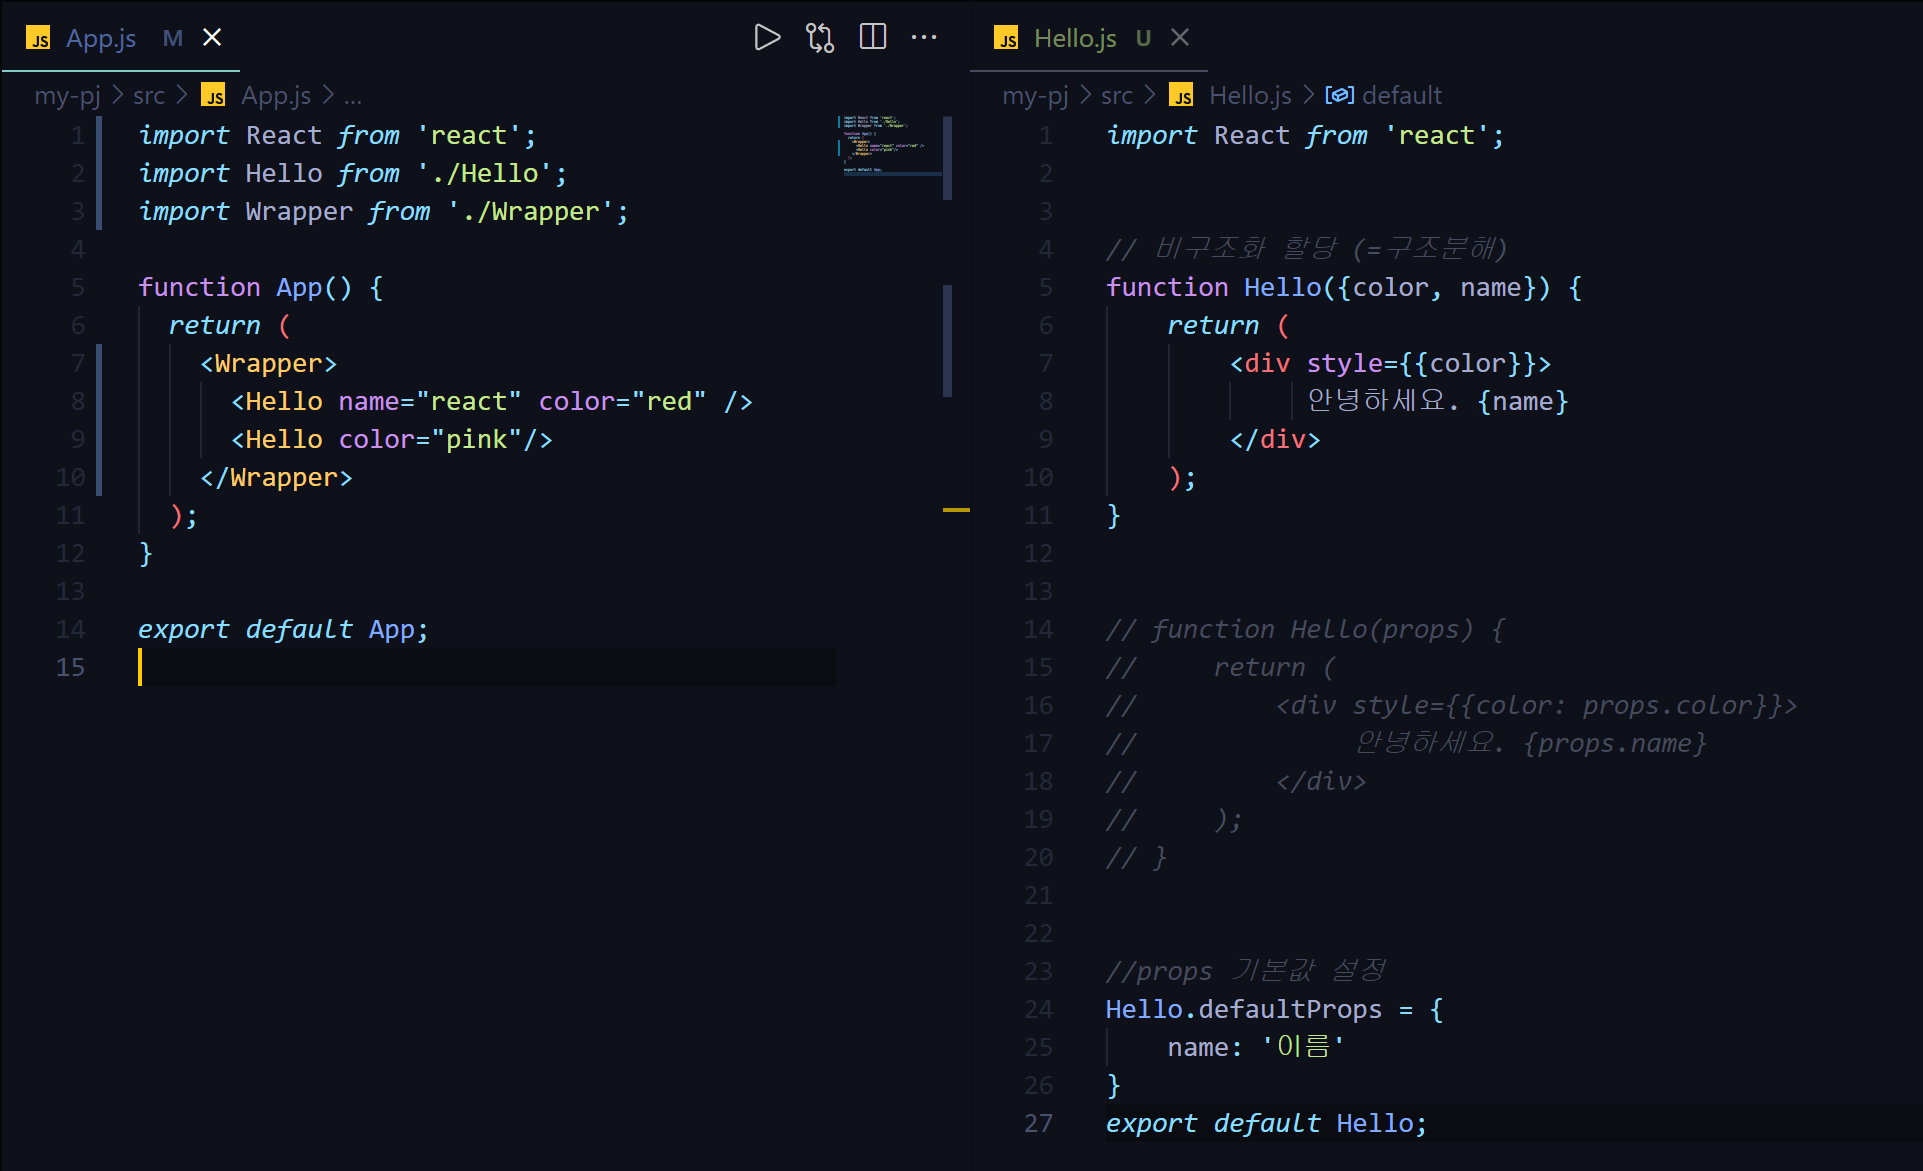Click the default symbol icon in the breadcrumb
Viewport: 1923px width, 1171px height.
pos(1339,95)
